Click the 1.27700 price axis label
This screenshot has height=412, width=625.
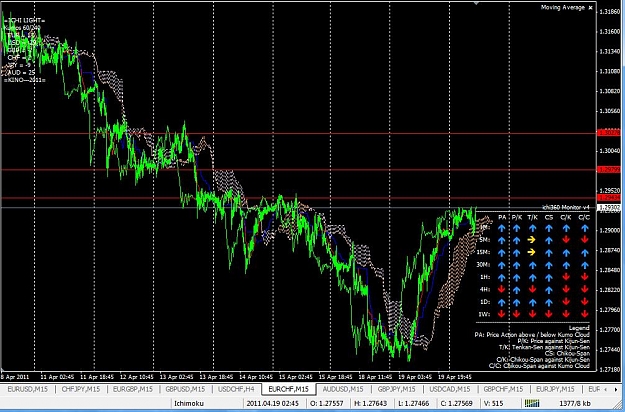[609, 330]
